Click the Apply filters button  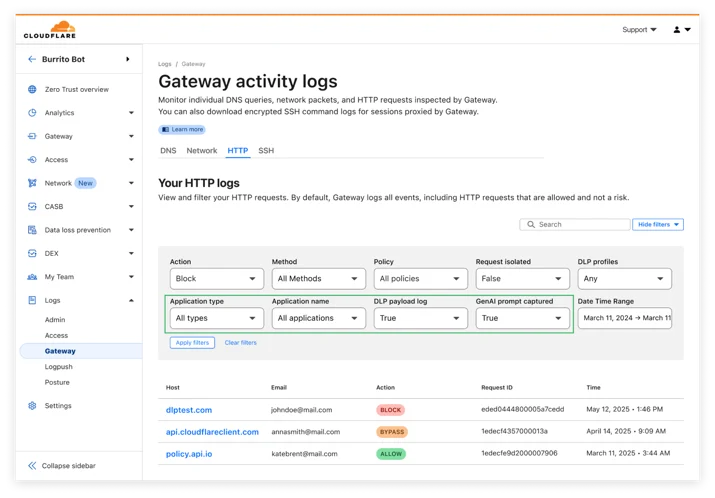192,342
